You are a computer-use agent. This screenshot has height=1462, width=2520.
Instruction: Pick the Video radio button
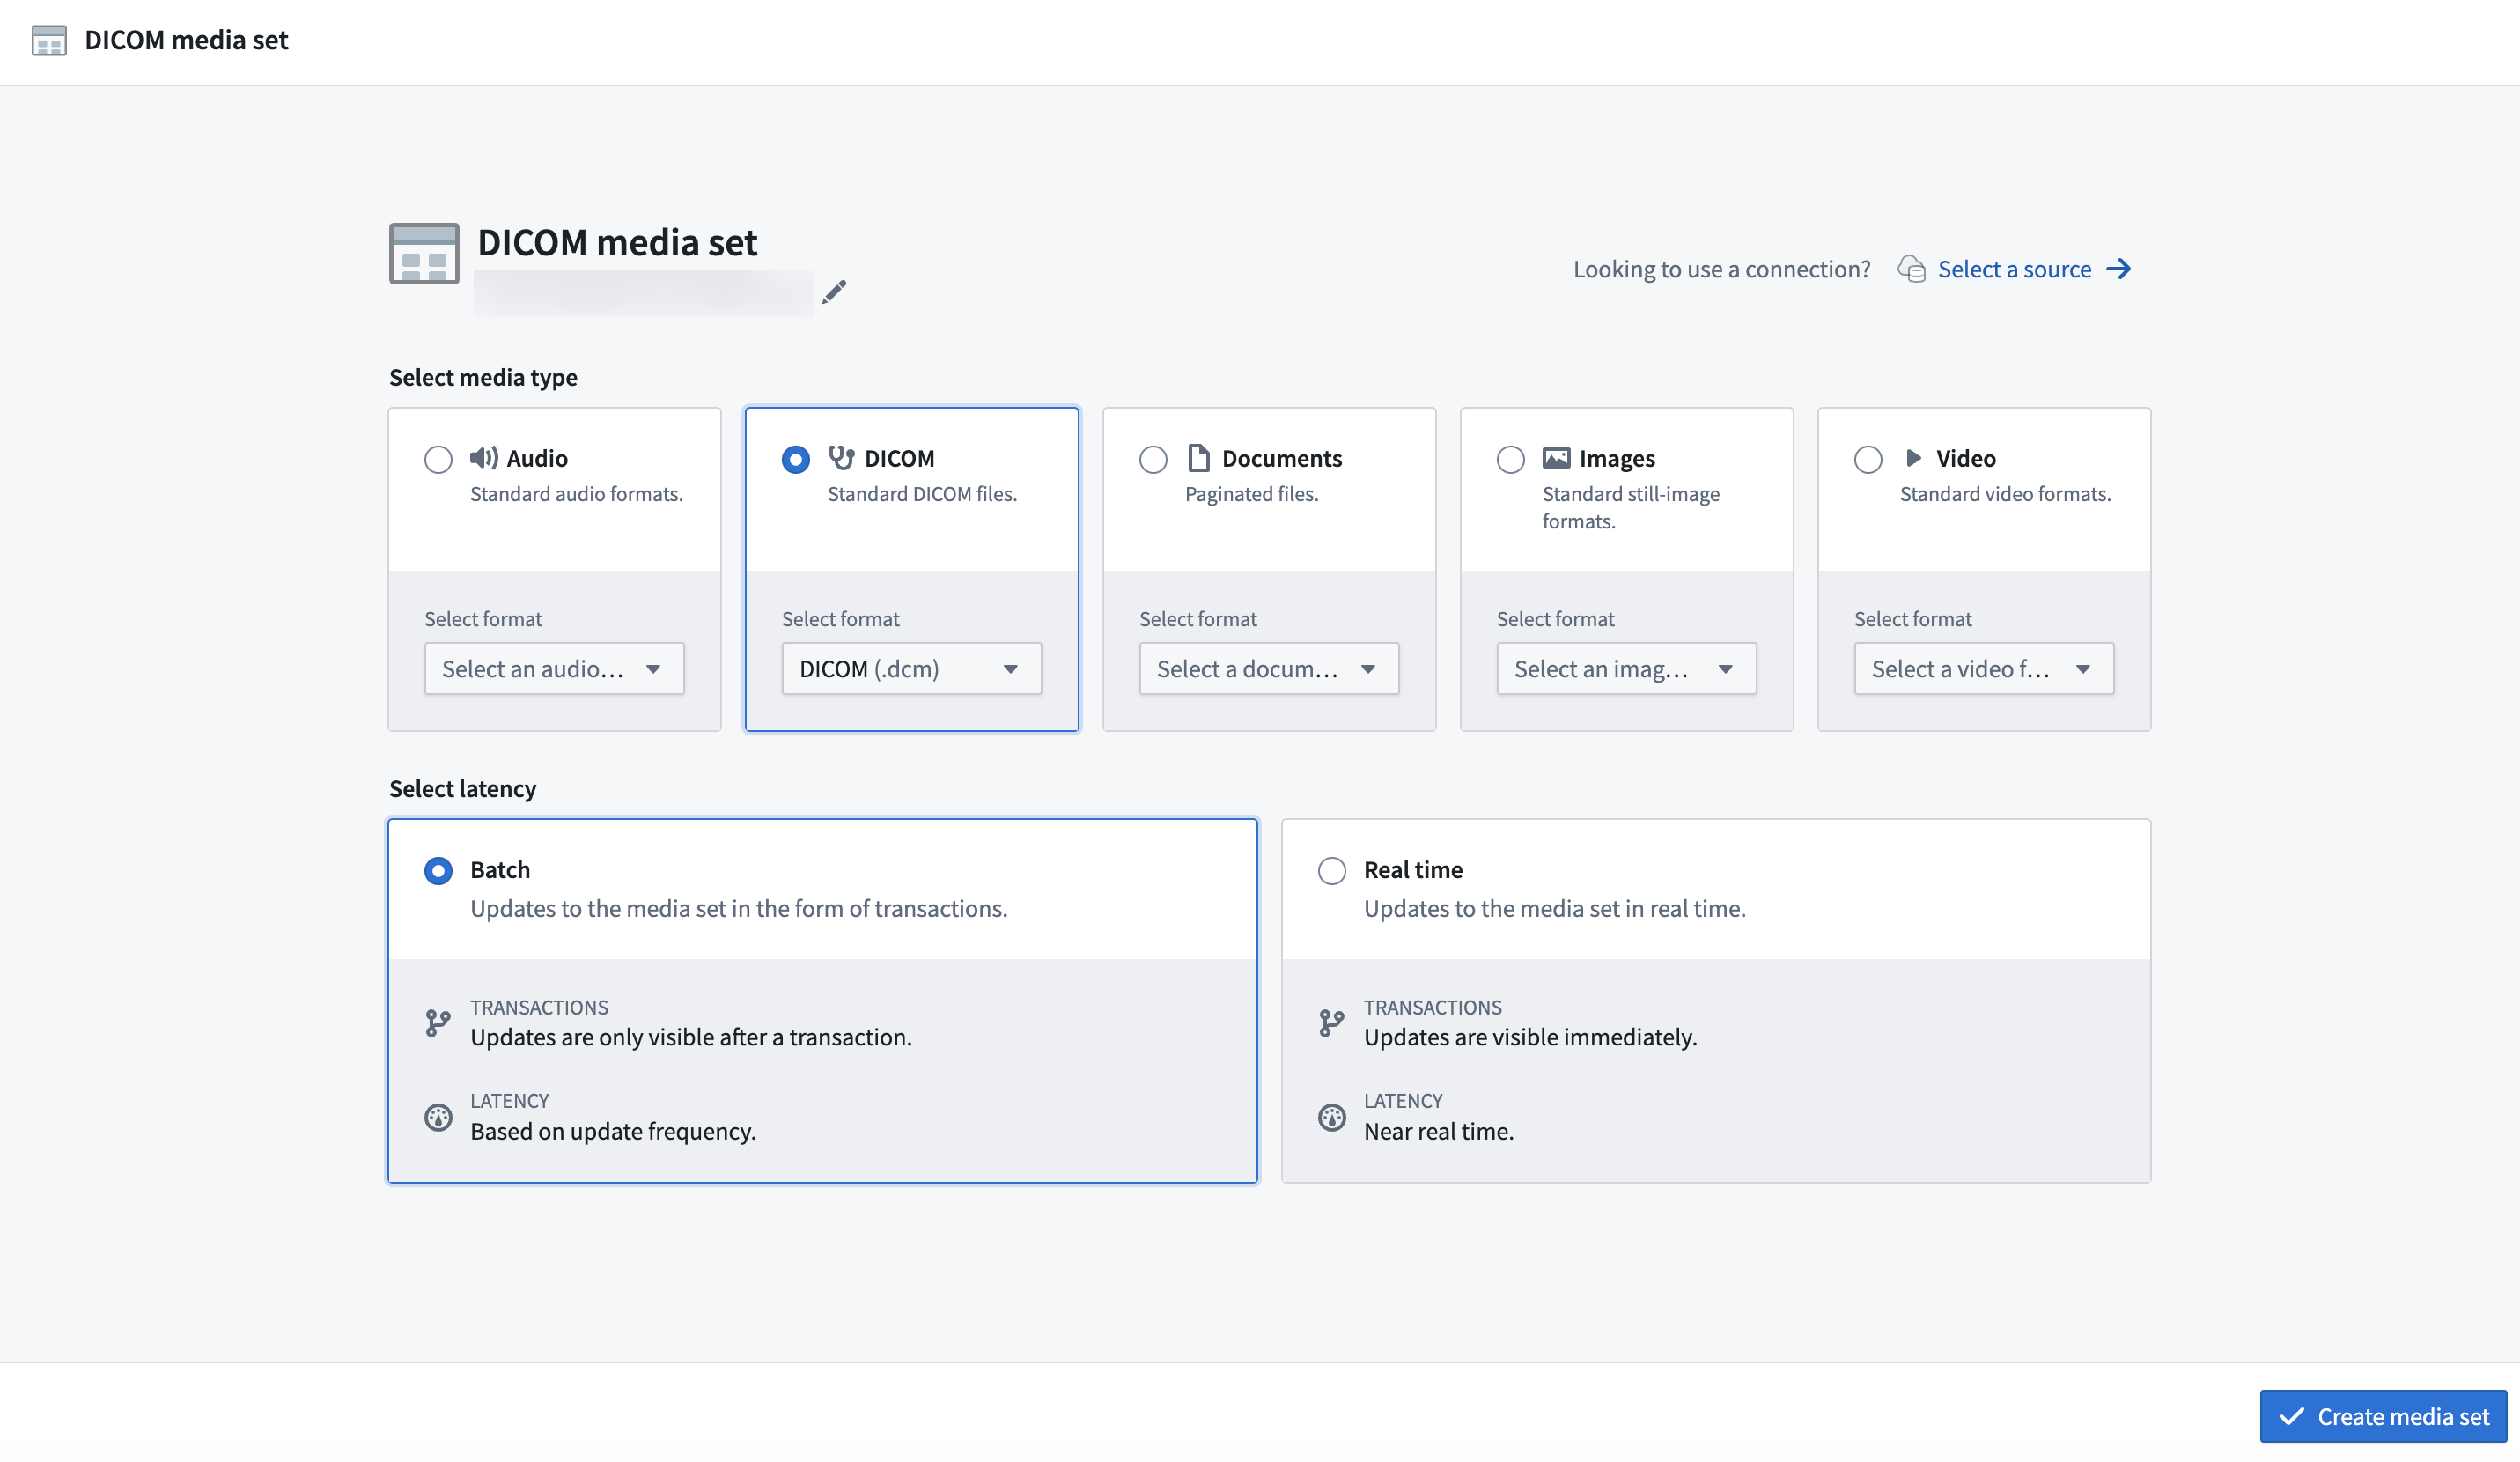[1867, 459]
